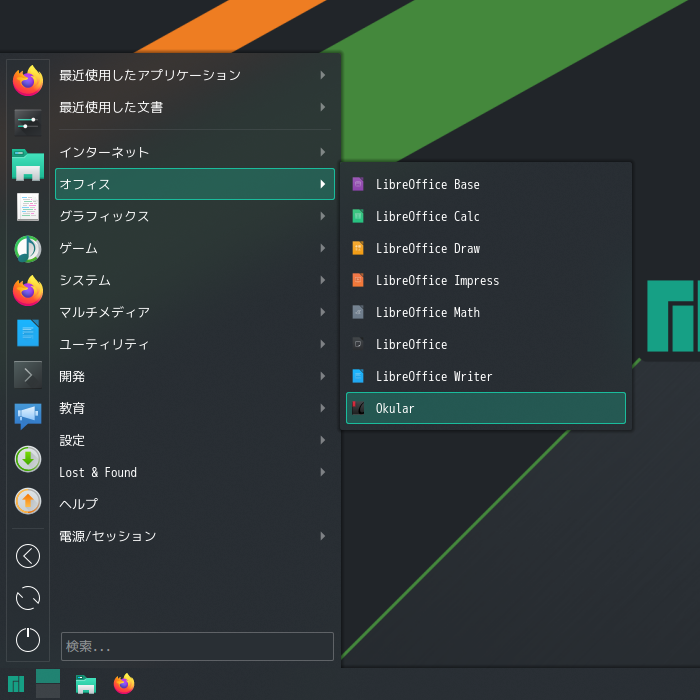Expand システム submenu arrow

point(322,280)
